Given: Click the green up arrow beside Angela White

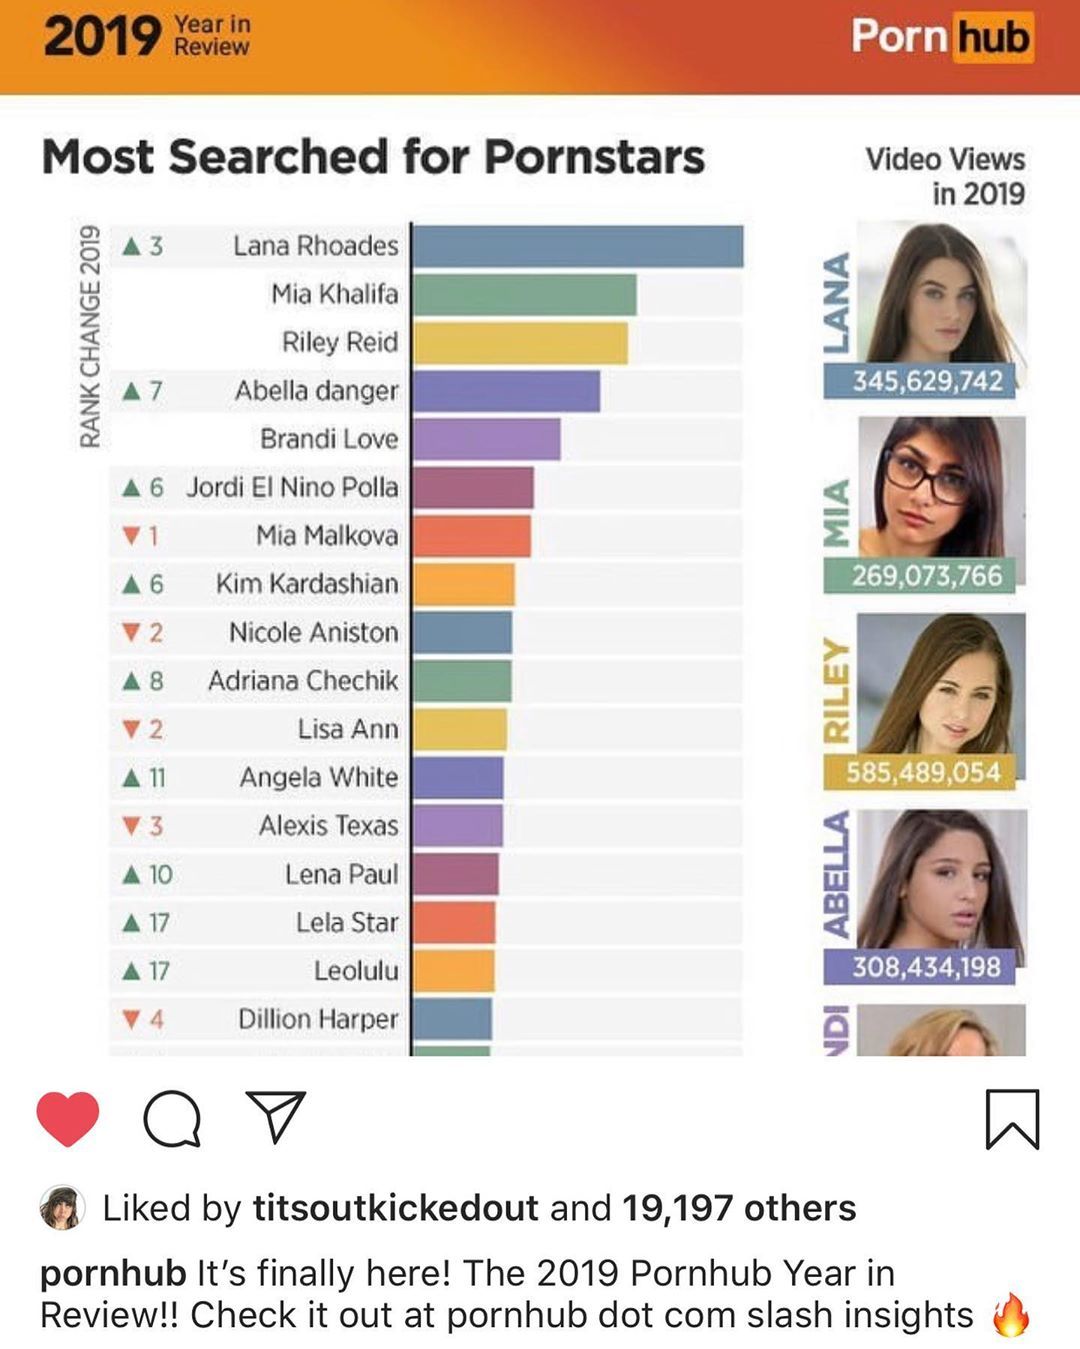Looking at the screenshot, I should pos(131,777).
